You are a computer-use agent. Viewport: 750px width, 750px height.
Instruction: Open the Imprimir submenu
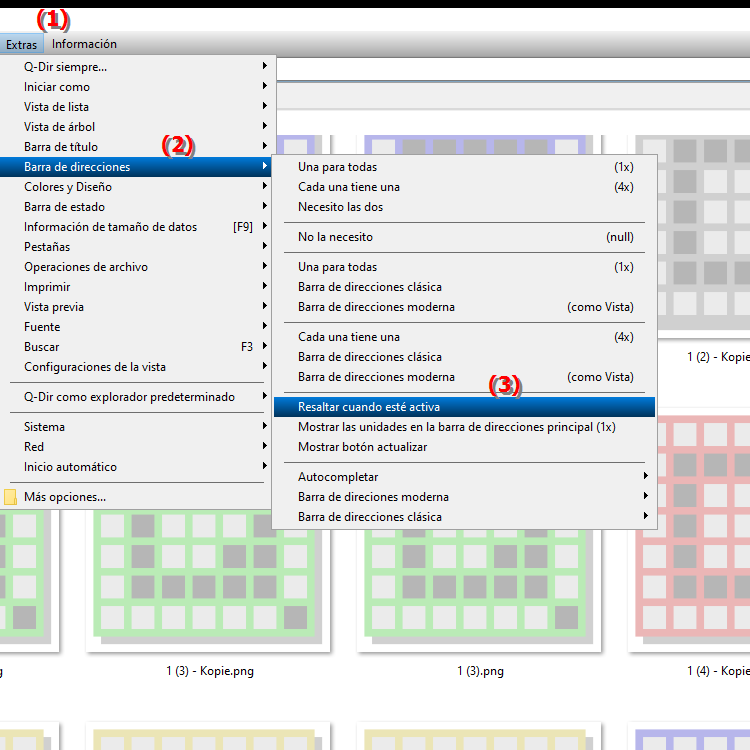click(x=137, y=287)
